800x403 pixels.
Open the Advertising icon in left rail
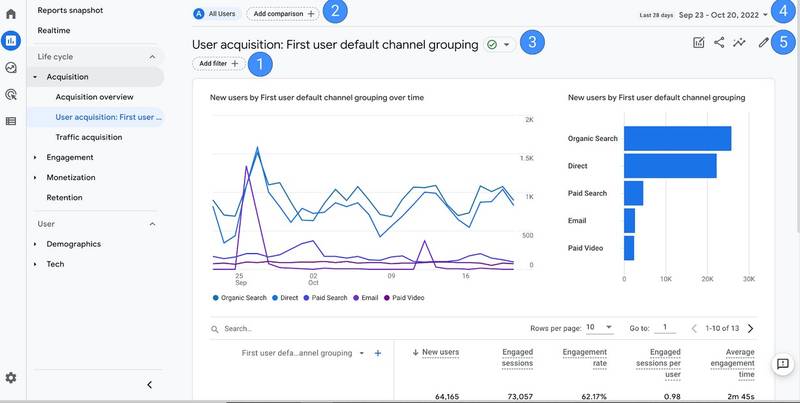point(11,94)
